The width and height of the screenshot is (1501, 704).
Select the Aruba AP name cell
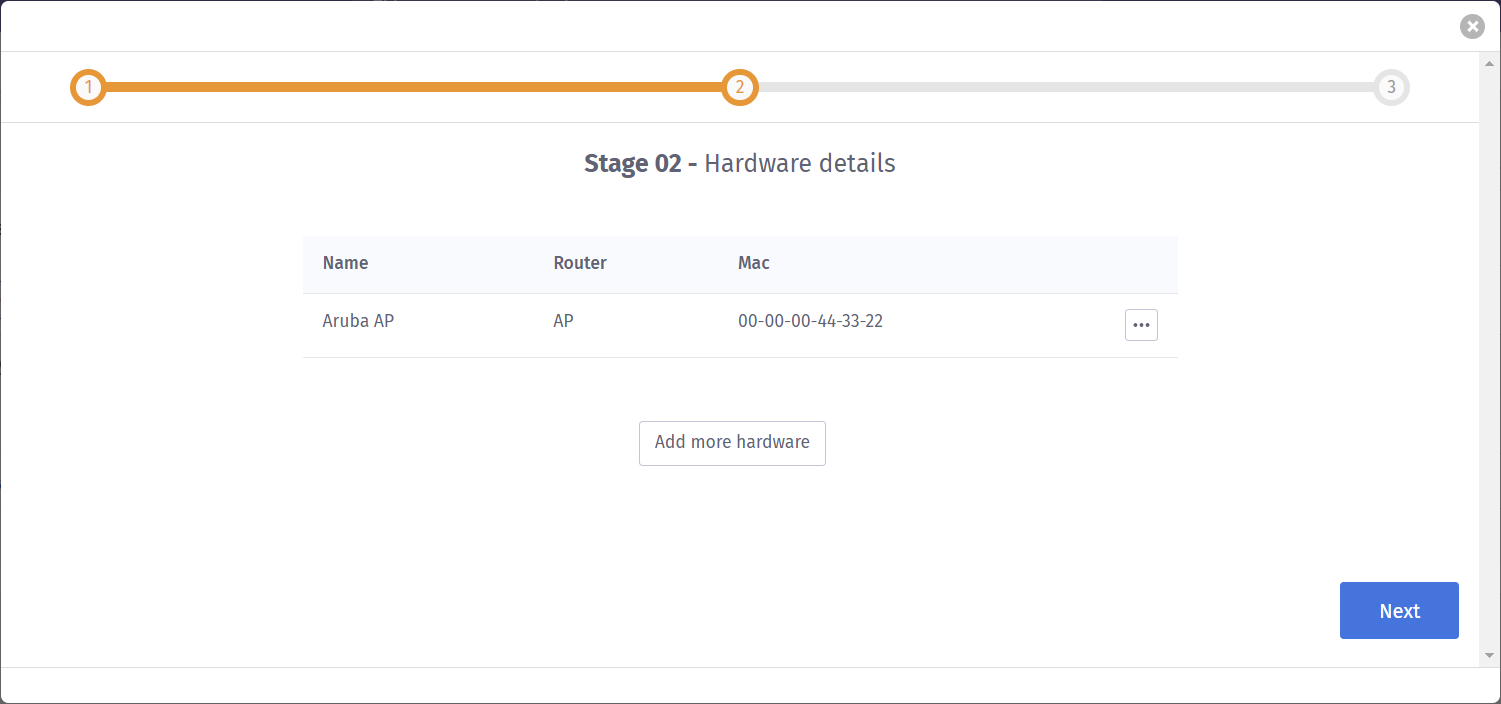tap(358, 321)
